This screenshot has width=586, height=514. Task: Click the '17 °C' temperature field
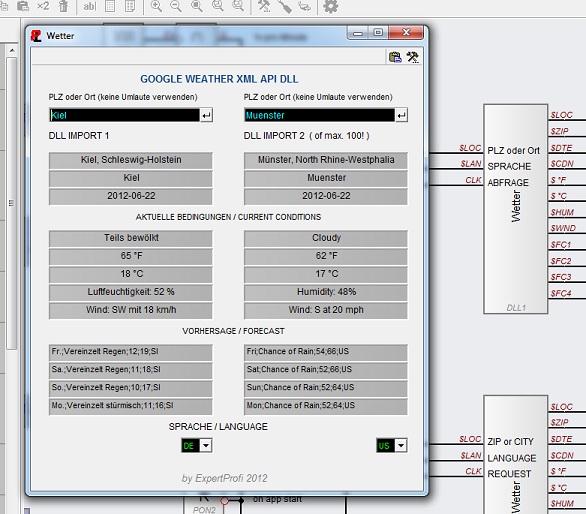[326, 274]
